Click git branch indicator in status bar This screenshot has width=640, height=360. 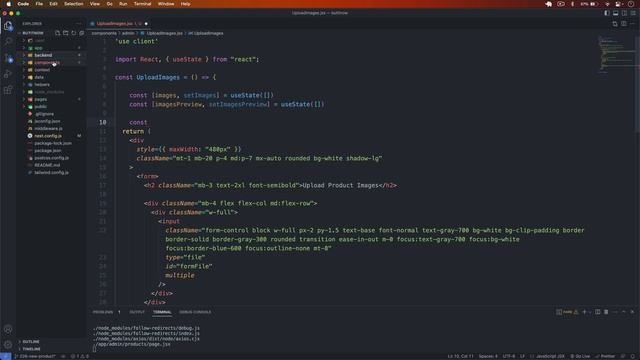(x=35, y=356)
